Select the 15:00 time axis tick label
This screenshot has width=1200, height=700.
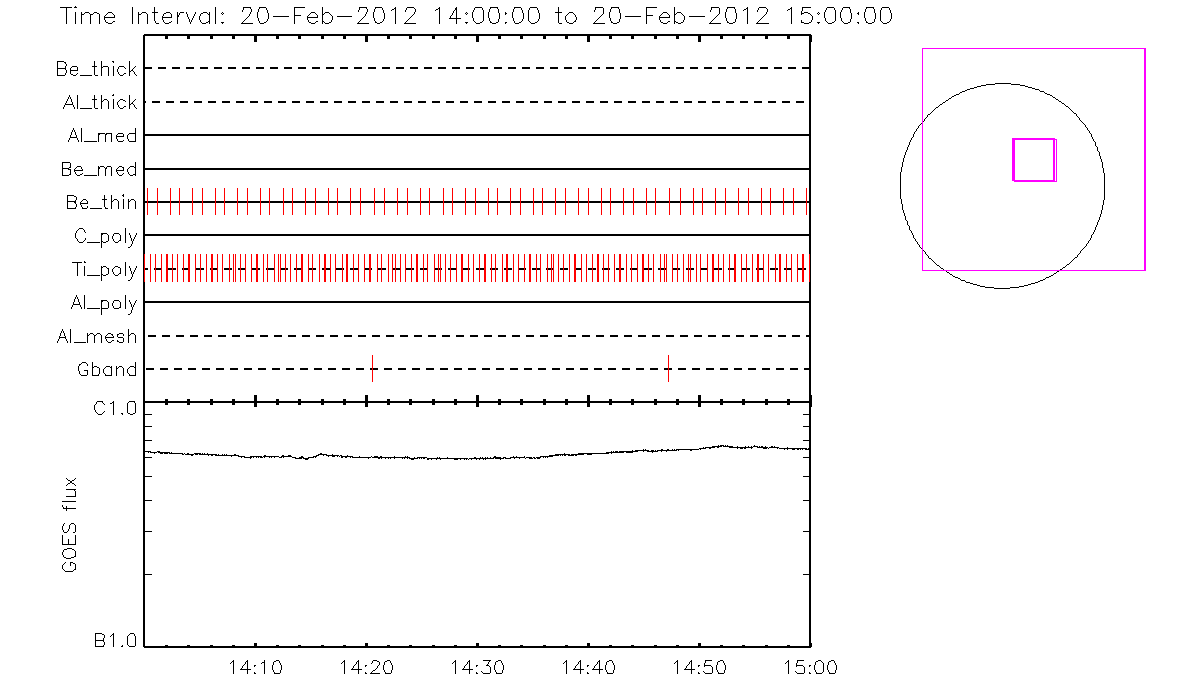tap(809, 667)
